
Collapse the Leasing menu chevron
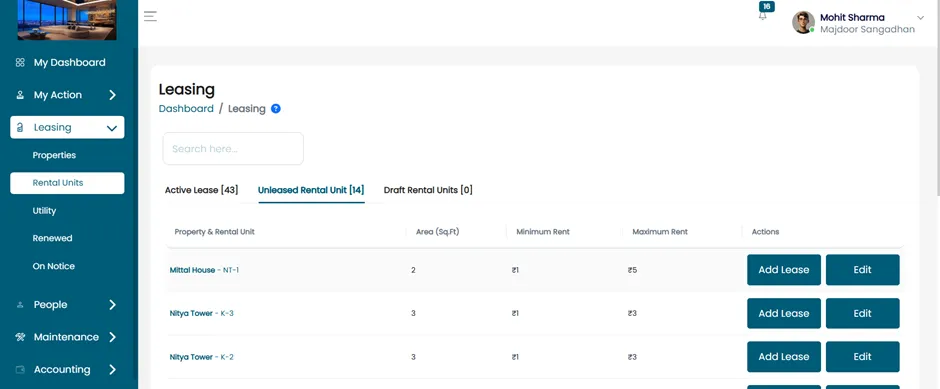[112, 128]
